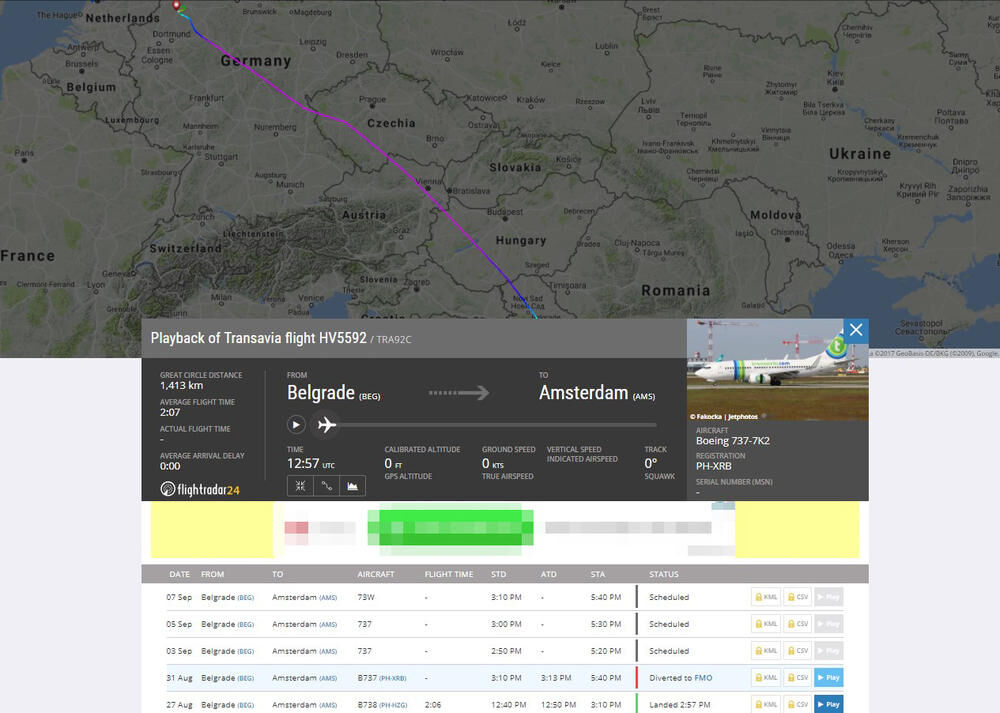Viewport: 1000px width, 713px height.
Task: Click red location pin on the map
Action: 178,7
